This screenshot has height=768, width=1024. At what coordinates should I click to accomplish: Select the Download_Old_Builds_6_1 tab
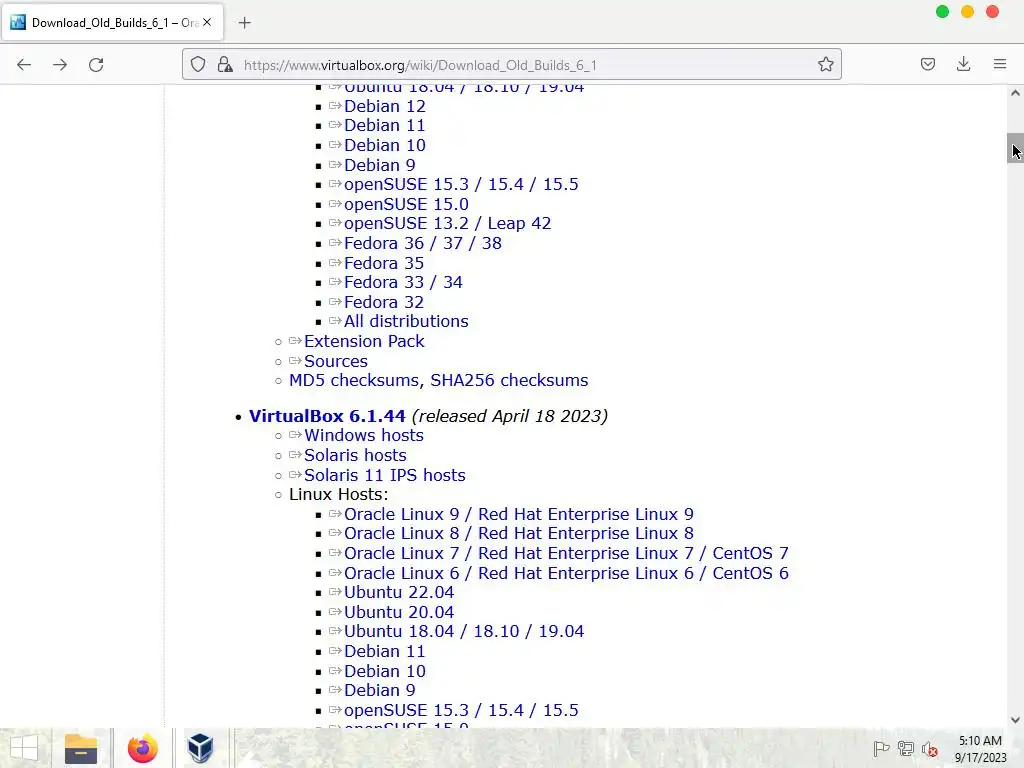(x=113, y=22)
